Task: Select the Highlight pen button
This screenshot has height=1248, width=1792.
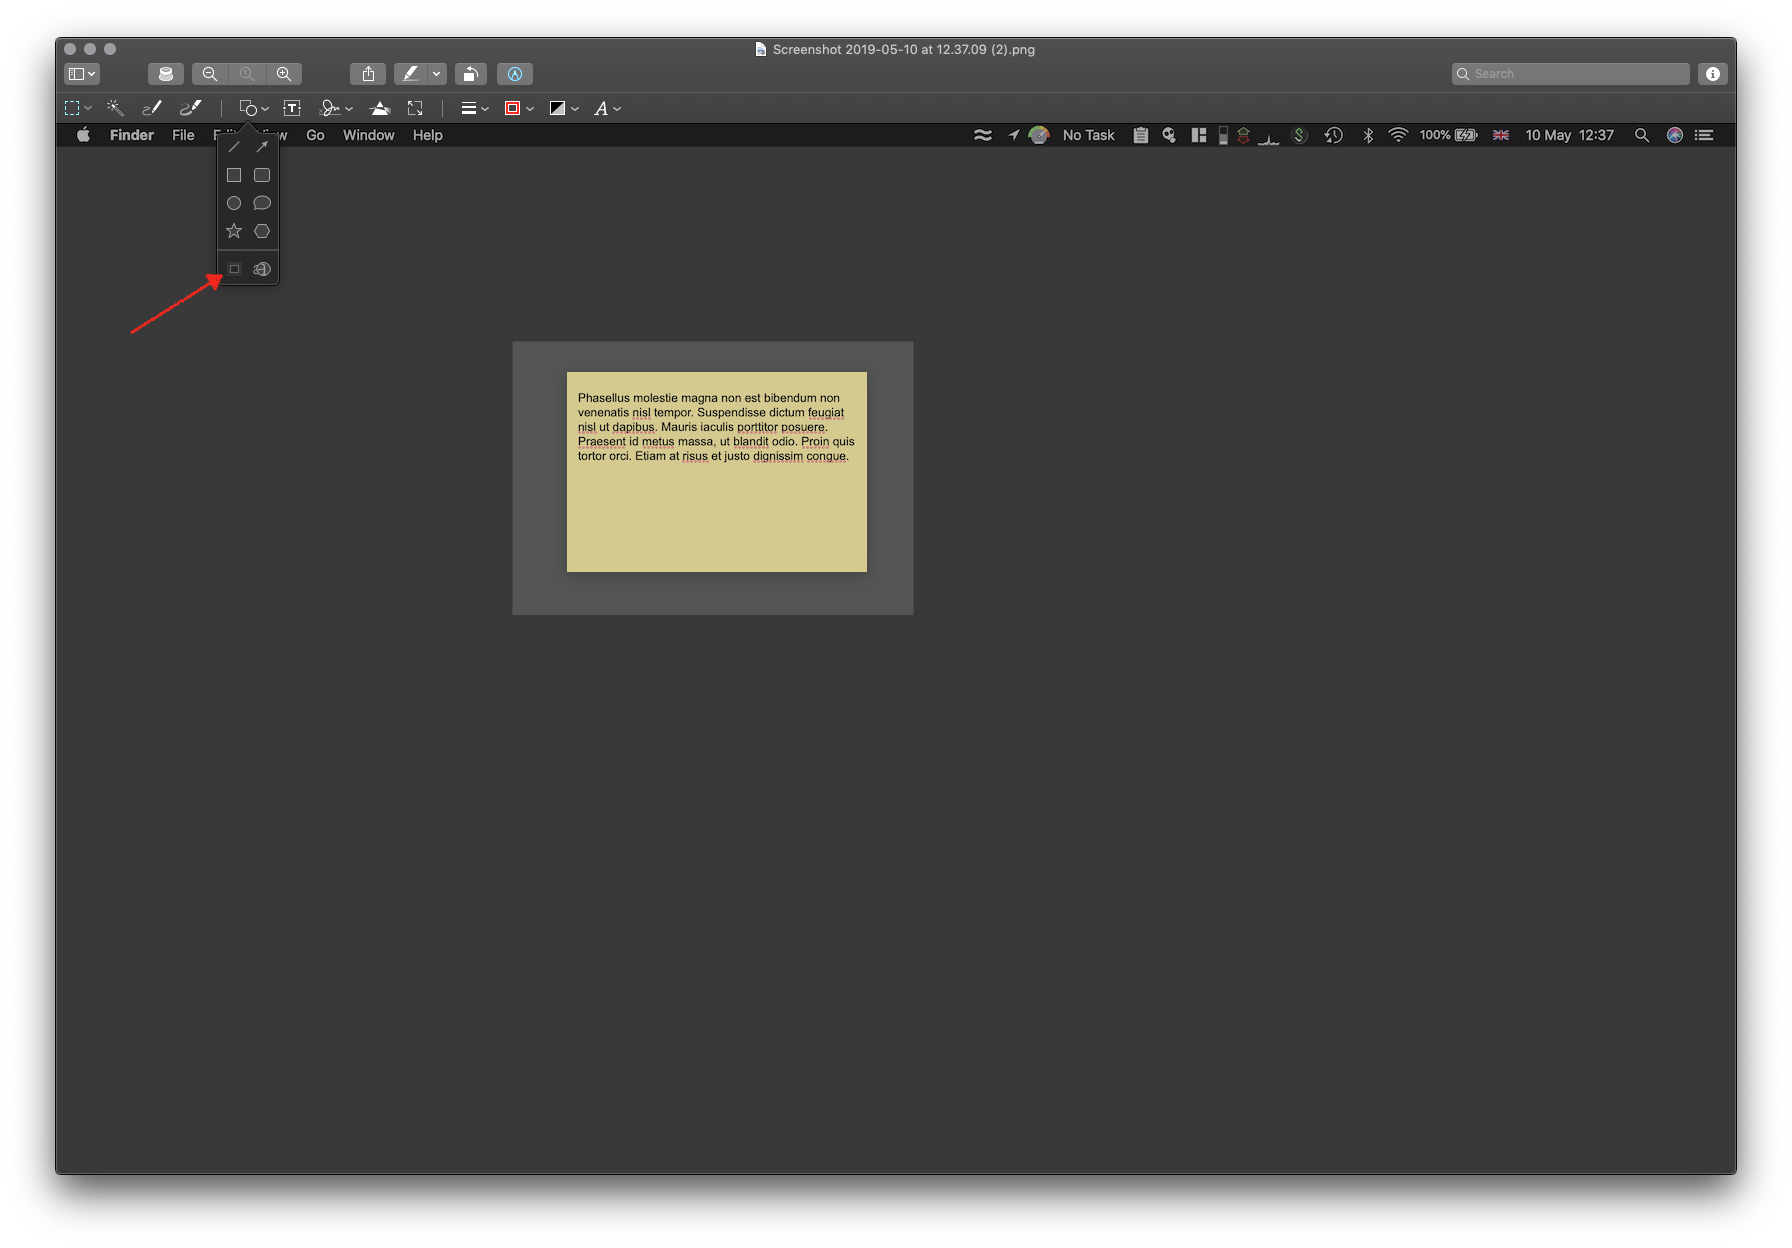Action: [x=410, y=74]
